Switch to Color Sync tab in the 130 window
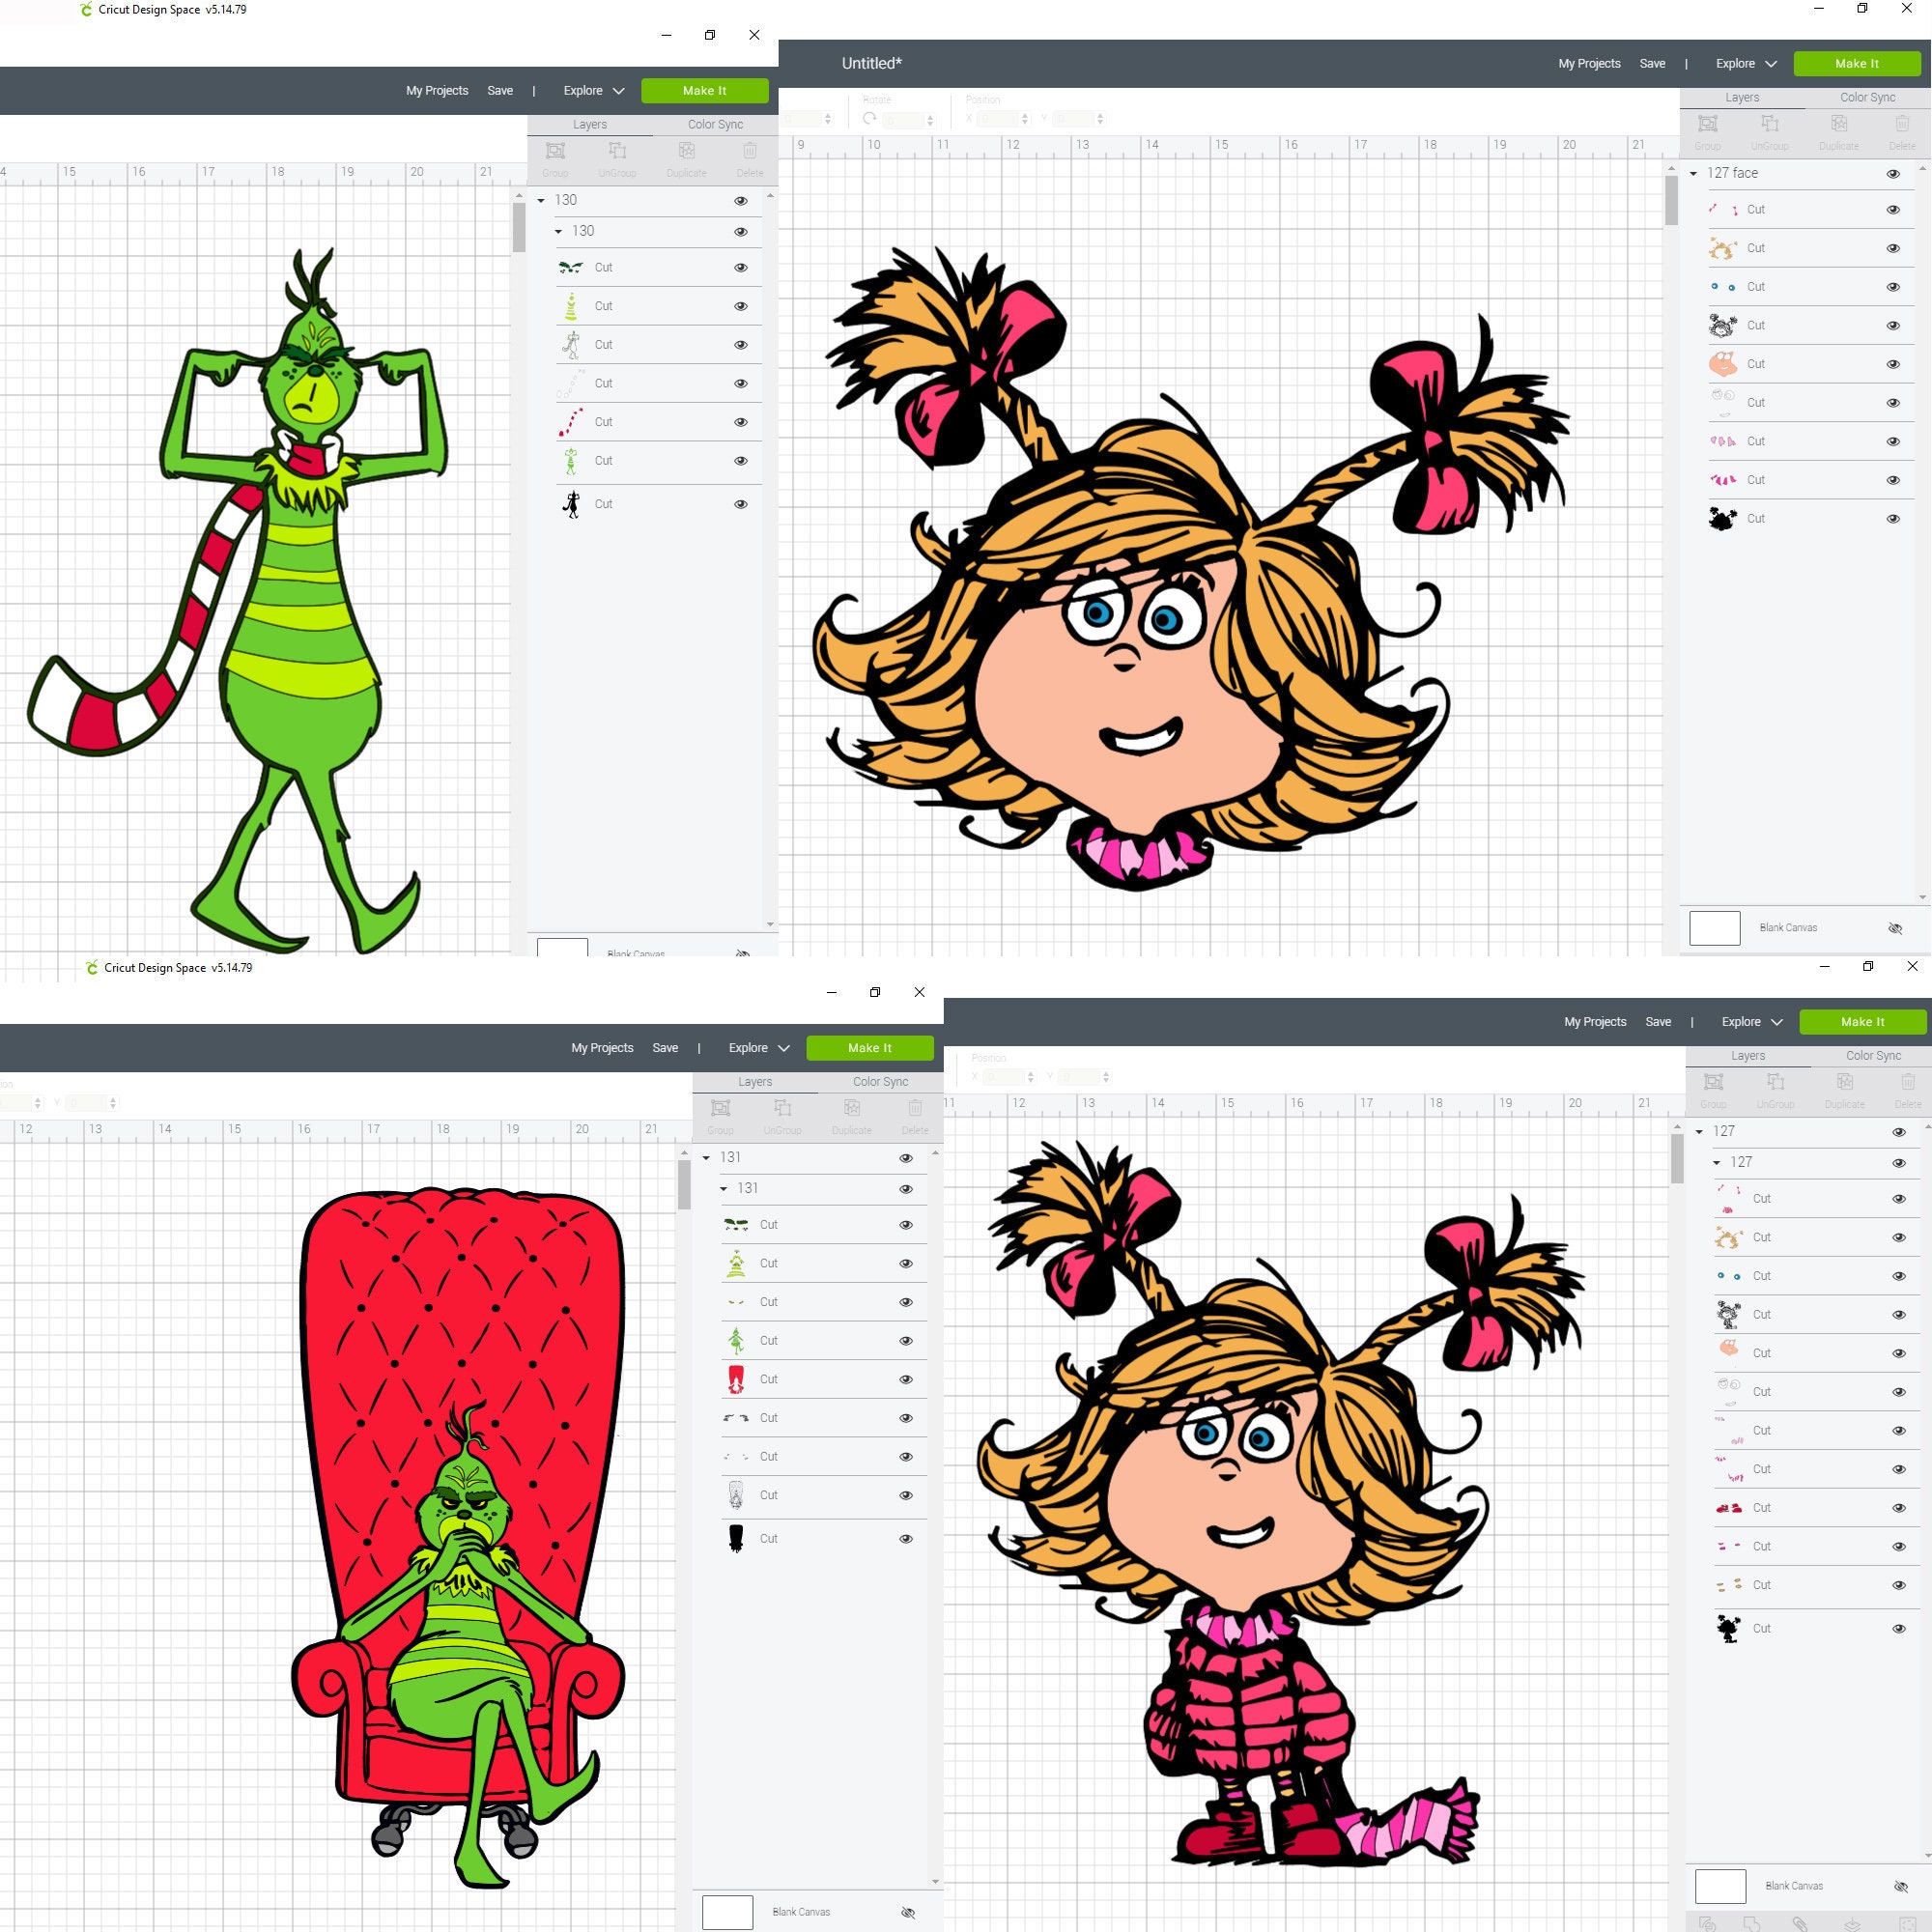The image size is (1932, 1932). [715, 124]
